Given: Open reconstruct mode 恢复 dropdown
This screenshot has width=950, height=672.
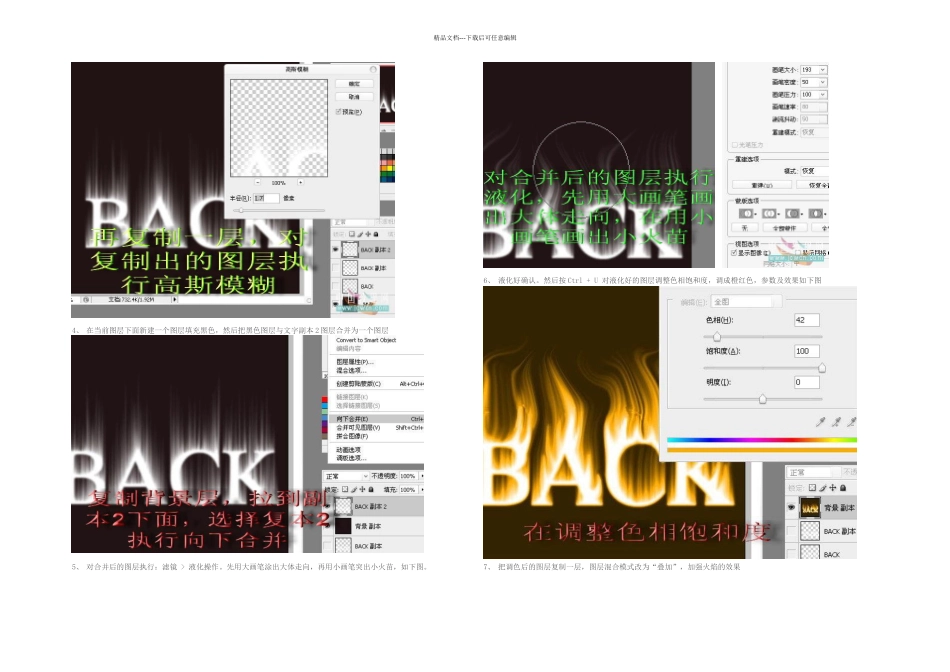Looking at the screenshot, I should click(814, 171).
